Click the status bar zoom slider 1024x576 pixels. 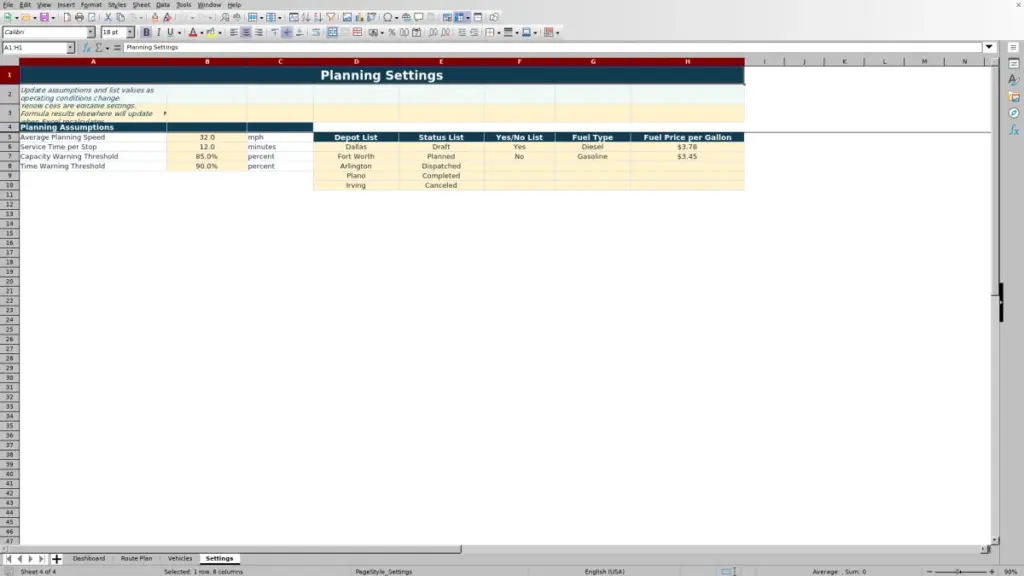coord(960,571)
